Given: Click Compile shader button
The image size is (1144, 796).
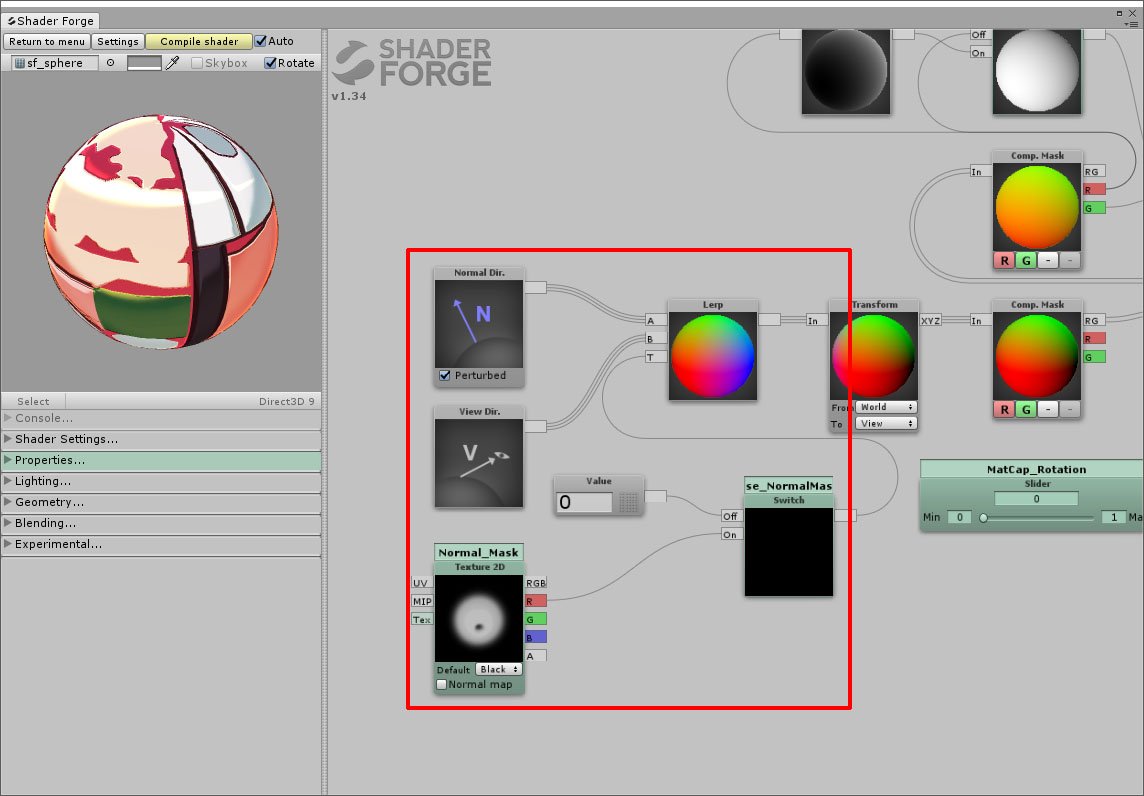Looking at the screenshot, I should [x=198, y=42].
